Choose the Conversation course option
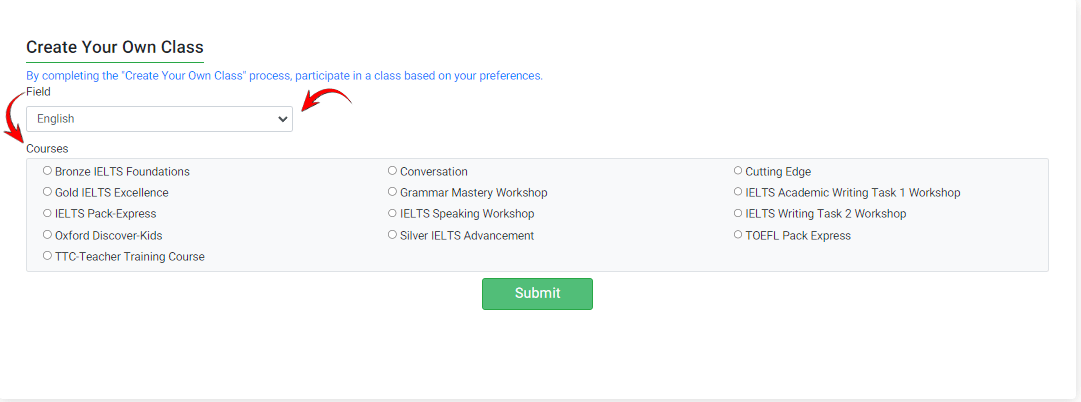The height and width of the screenshot is (402, 1081). click(393, 171)
